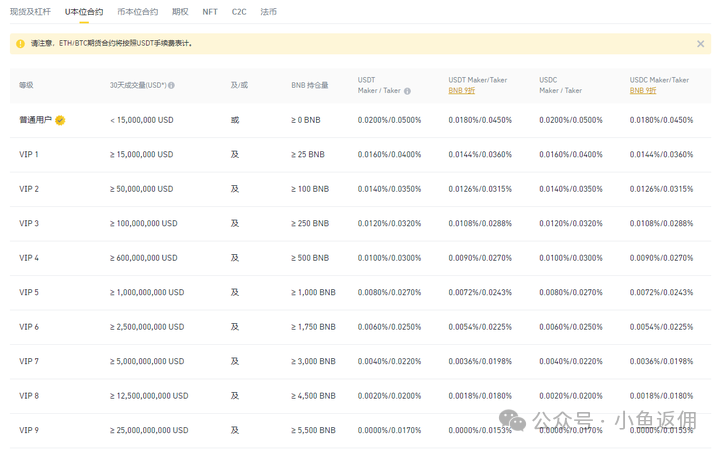The width and height of the screenshot is (720, 450).
Task: Dismiss the yellow notice banner
Action: pos(700,44)
